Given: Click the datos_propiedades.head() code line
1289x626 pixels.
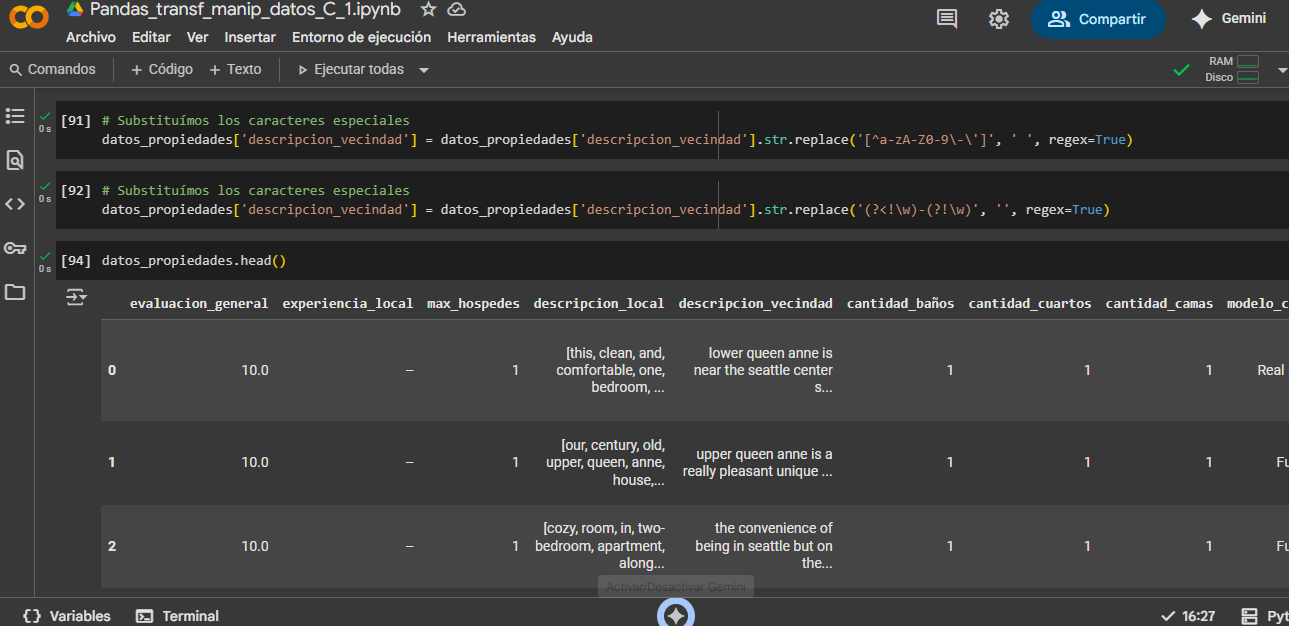Looking at the screenshot, I should tap(194, 261).
